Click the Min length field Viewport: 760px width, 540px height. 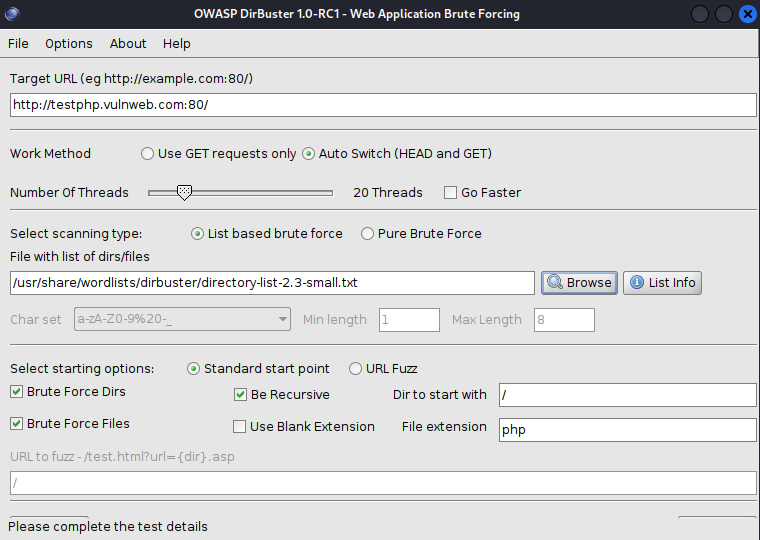click(410, 320)
